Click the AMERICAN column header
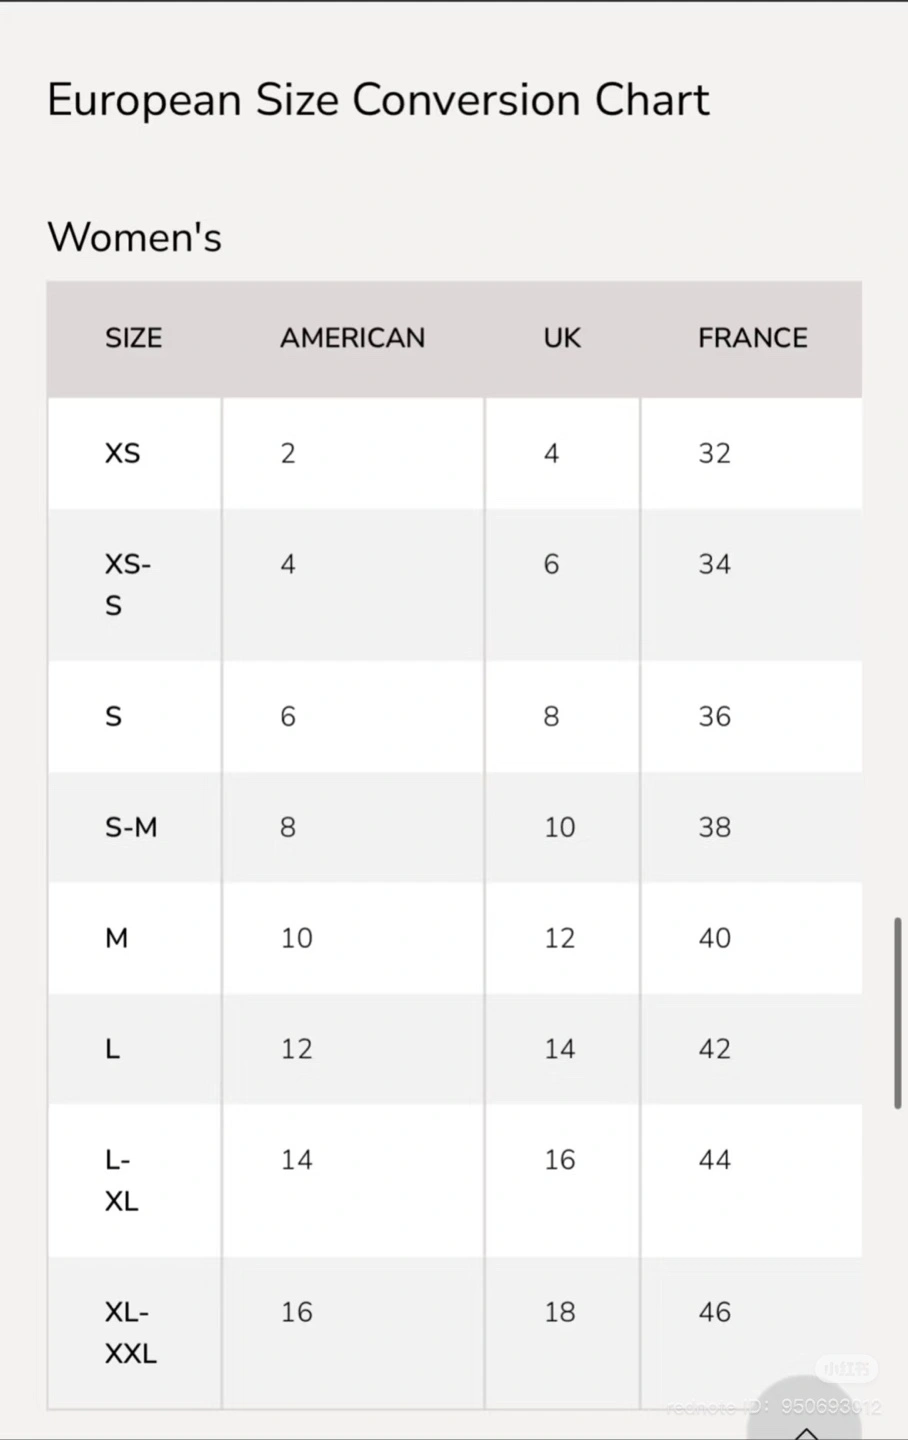The image size is (908, 1440). coord(352,338)
